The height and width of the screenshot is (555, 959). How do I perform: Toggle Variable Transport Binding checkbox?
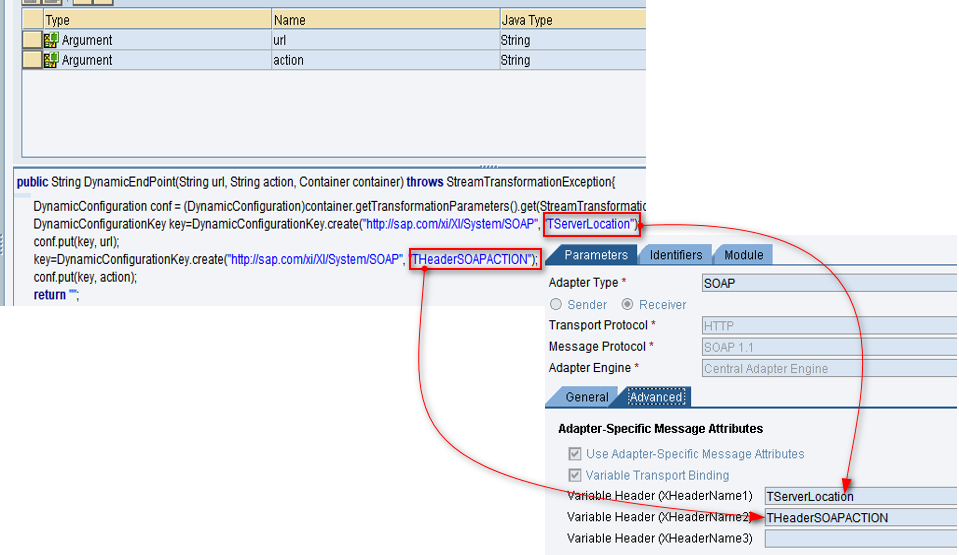pos(574,475)
